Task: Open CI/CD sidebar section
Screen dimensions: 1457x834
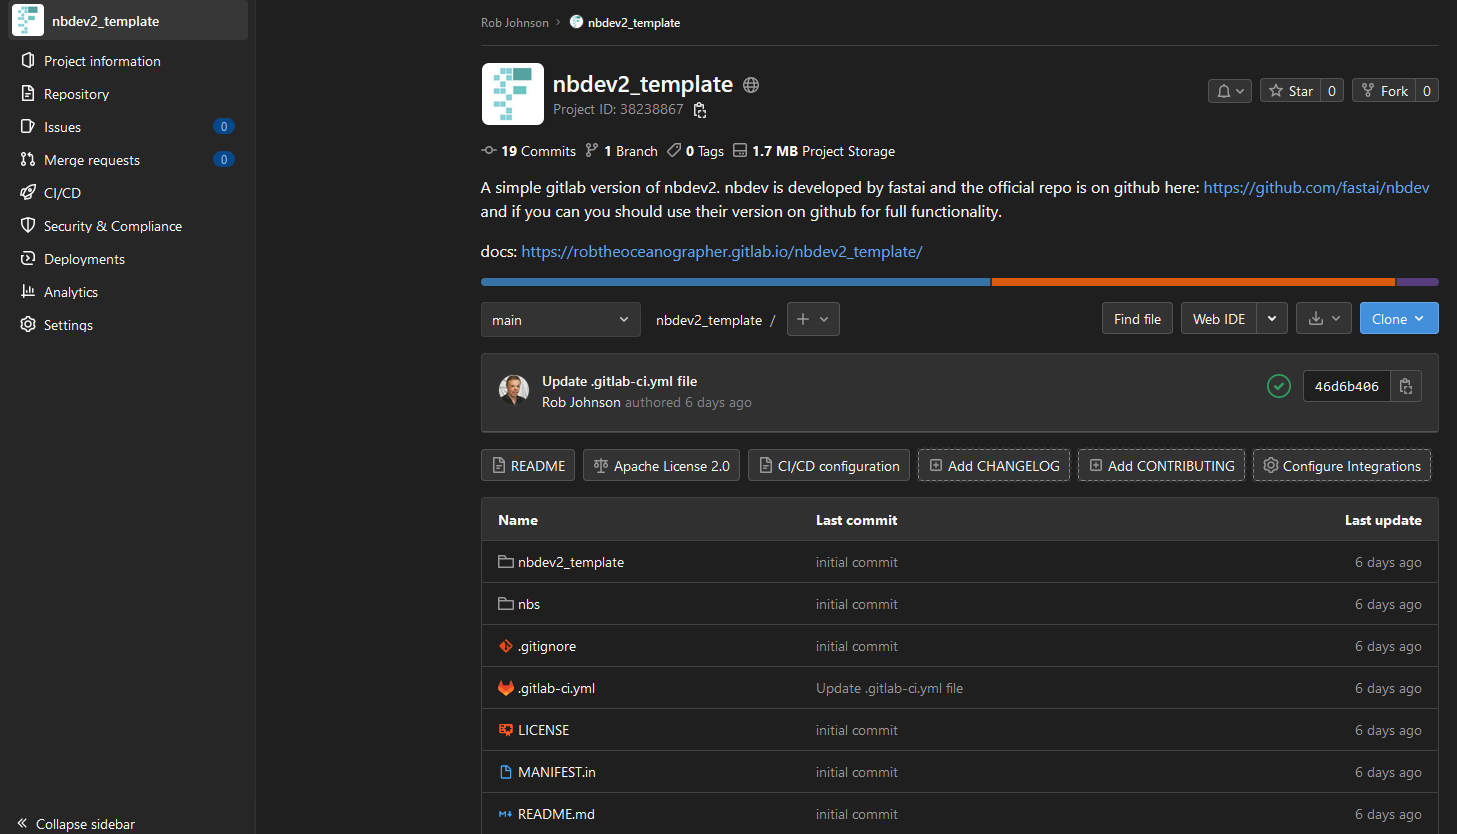Action: [x=62, y=193]
